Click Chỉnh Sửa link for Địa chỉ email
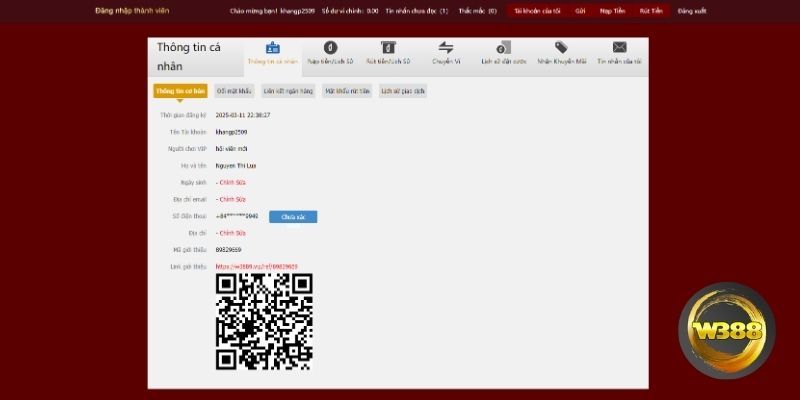800x400 pixels. (x=231, y=199)
